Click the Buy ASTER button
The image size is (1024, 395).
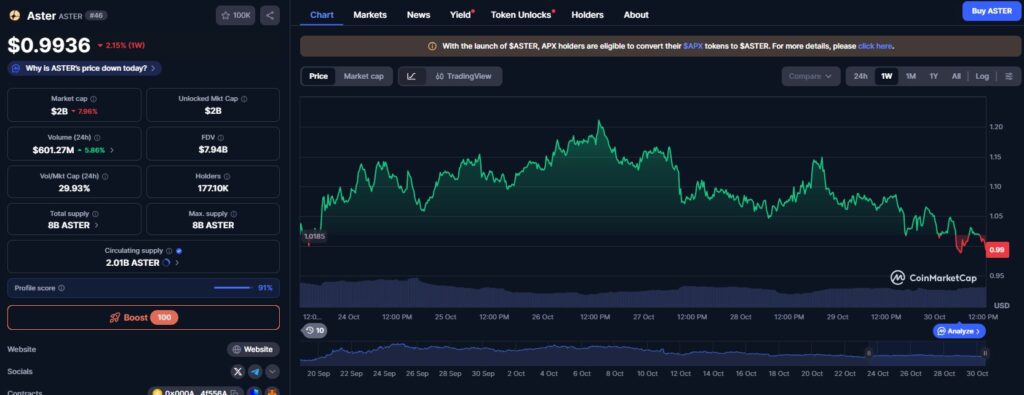(x=991, y=10)
